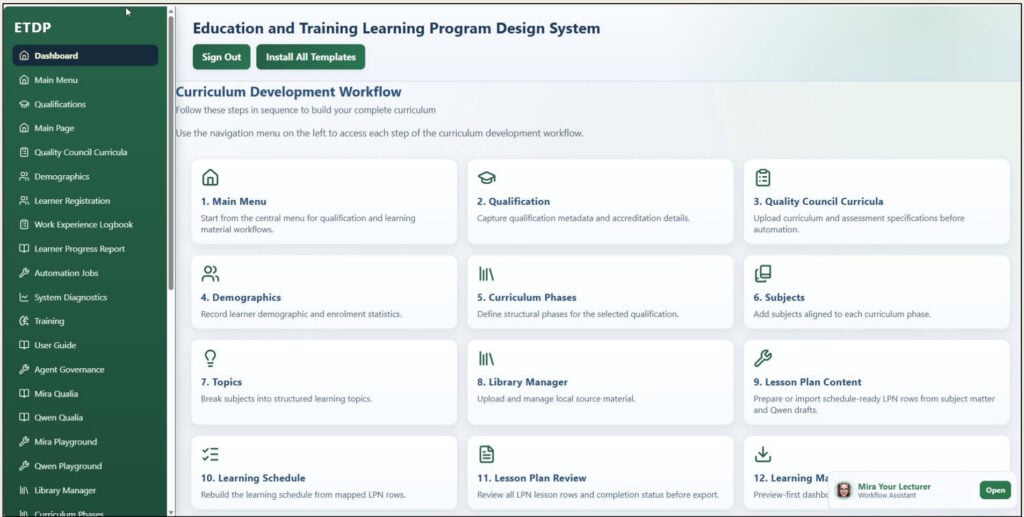The height and width of the screenshot is (517, 1024).
Task: Click the library icon on Subjects card
Action: click(x=763, y=274)
